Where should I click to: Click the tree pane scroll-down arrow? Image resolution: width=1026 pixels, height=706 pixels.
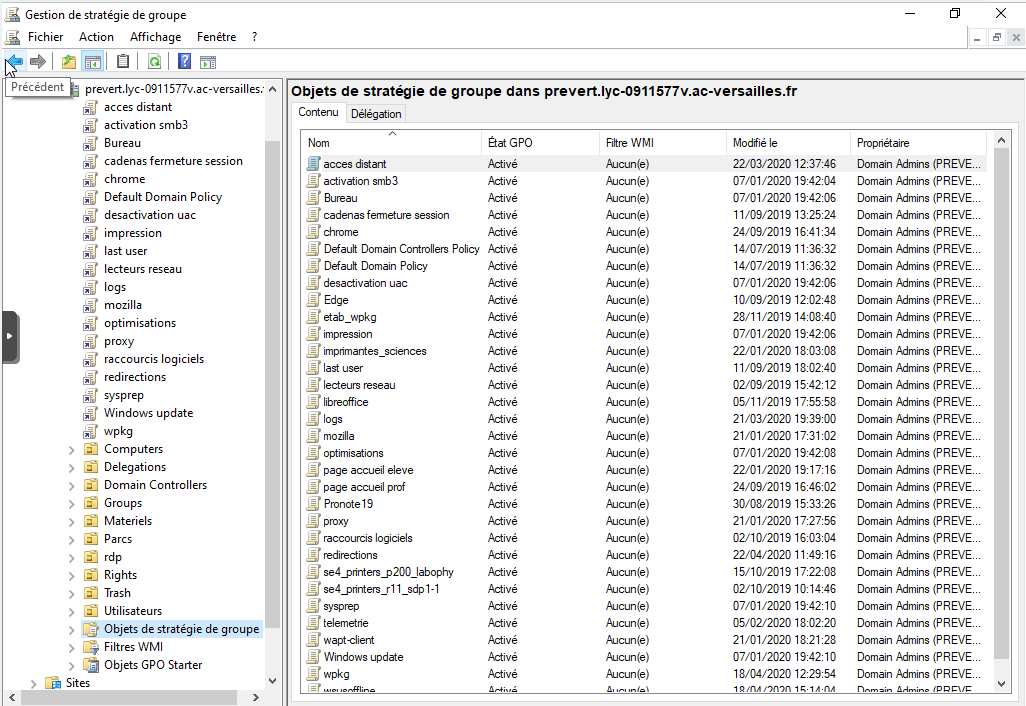(x=272, y=680)
